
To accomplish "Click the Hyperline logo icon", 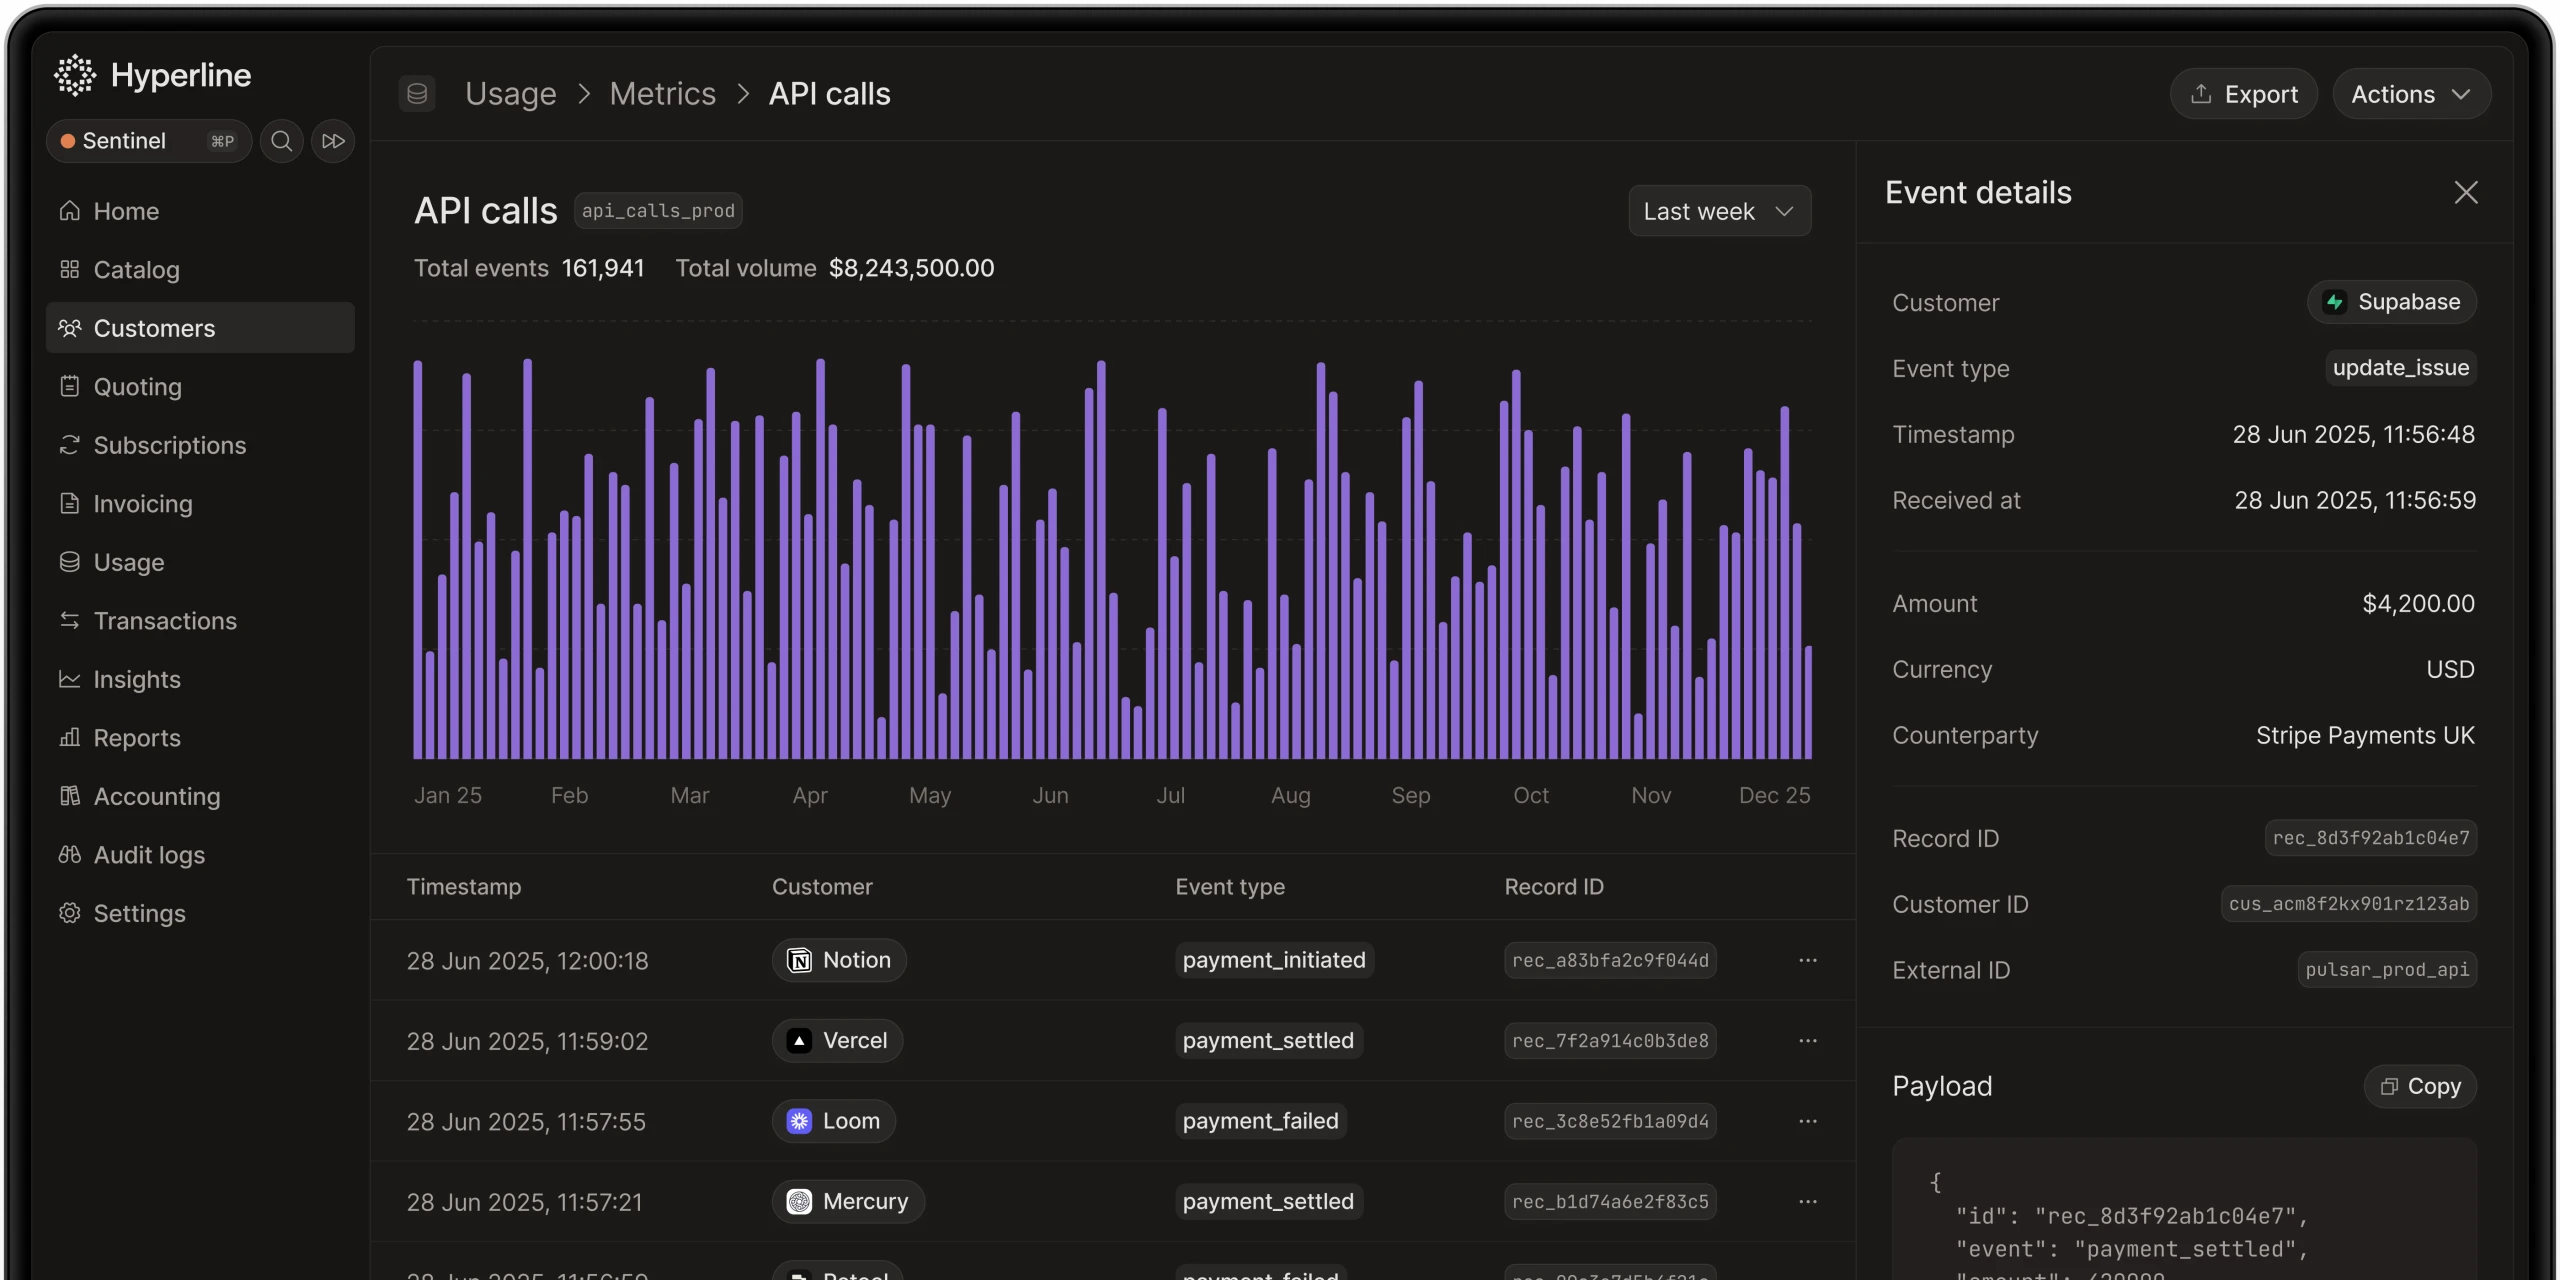I will [75, 75].
